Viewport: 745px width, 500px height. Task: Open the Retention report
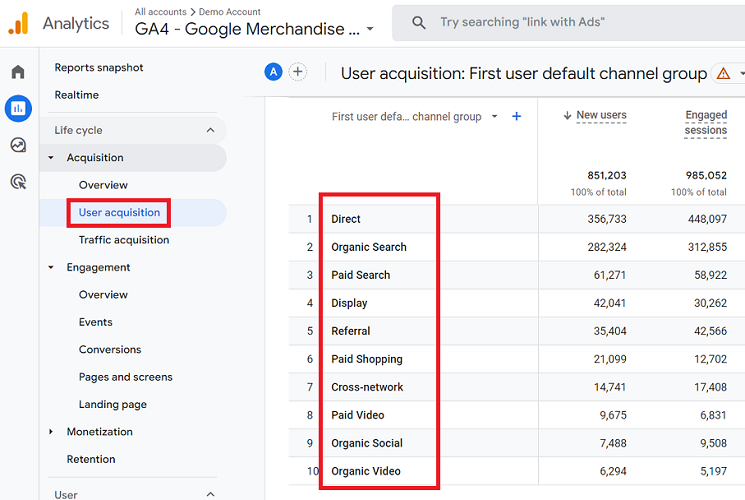91,459
